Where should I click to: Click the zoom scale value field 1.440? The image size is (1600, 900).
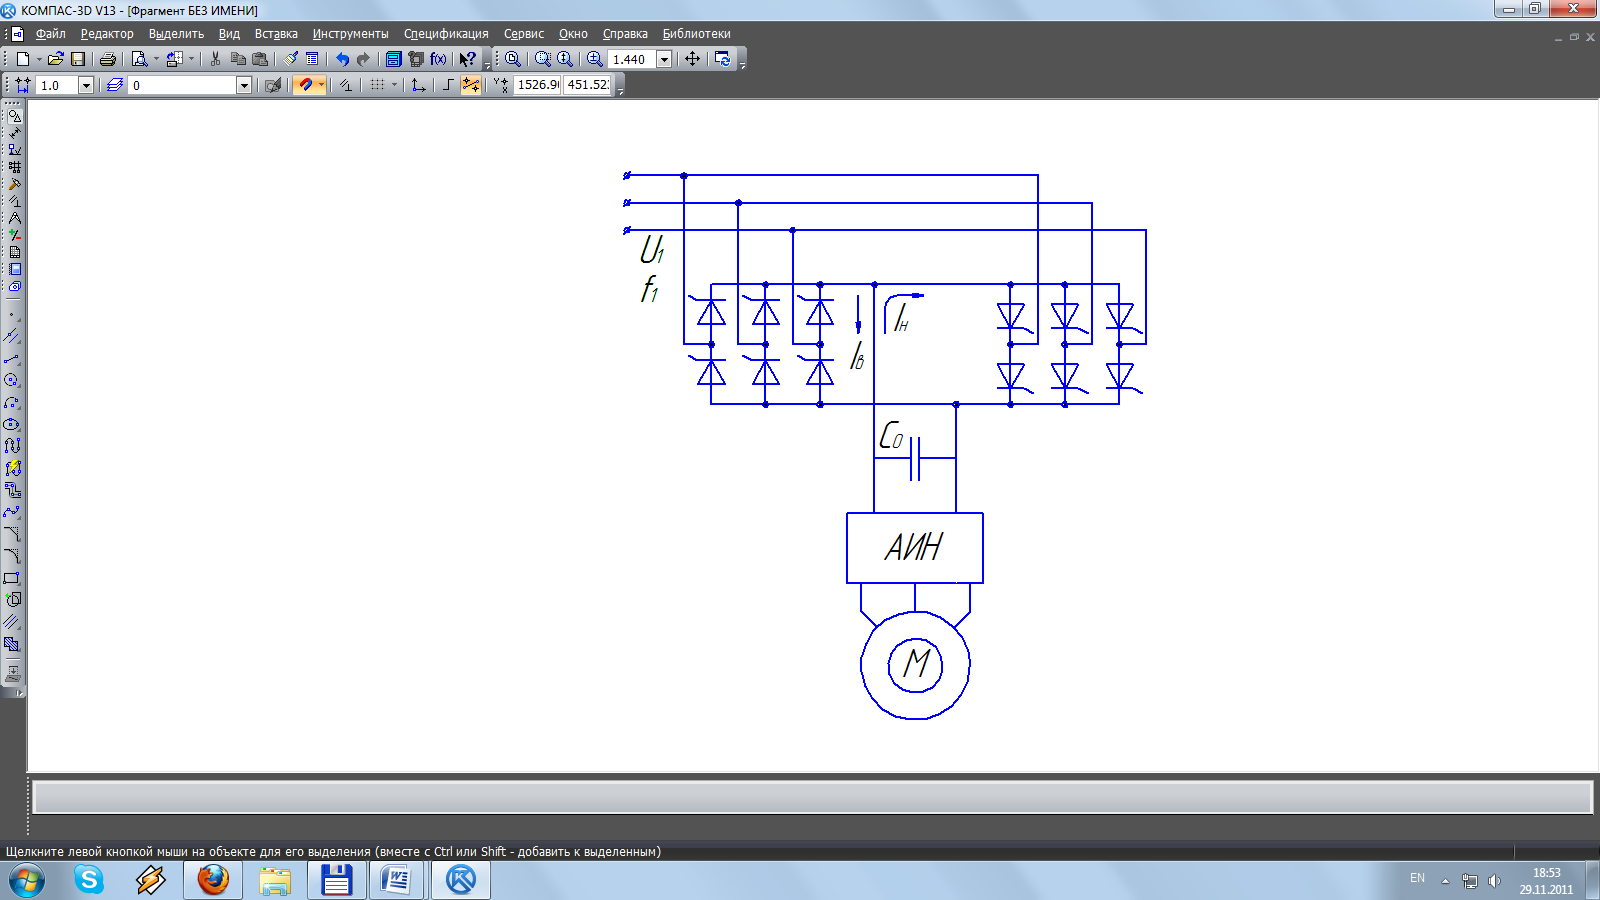click(x=632, y=59)
